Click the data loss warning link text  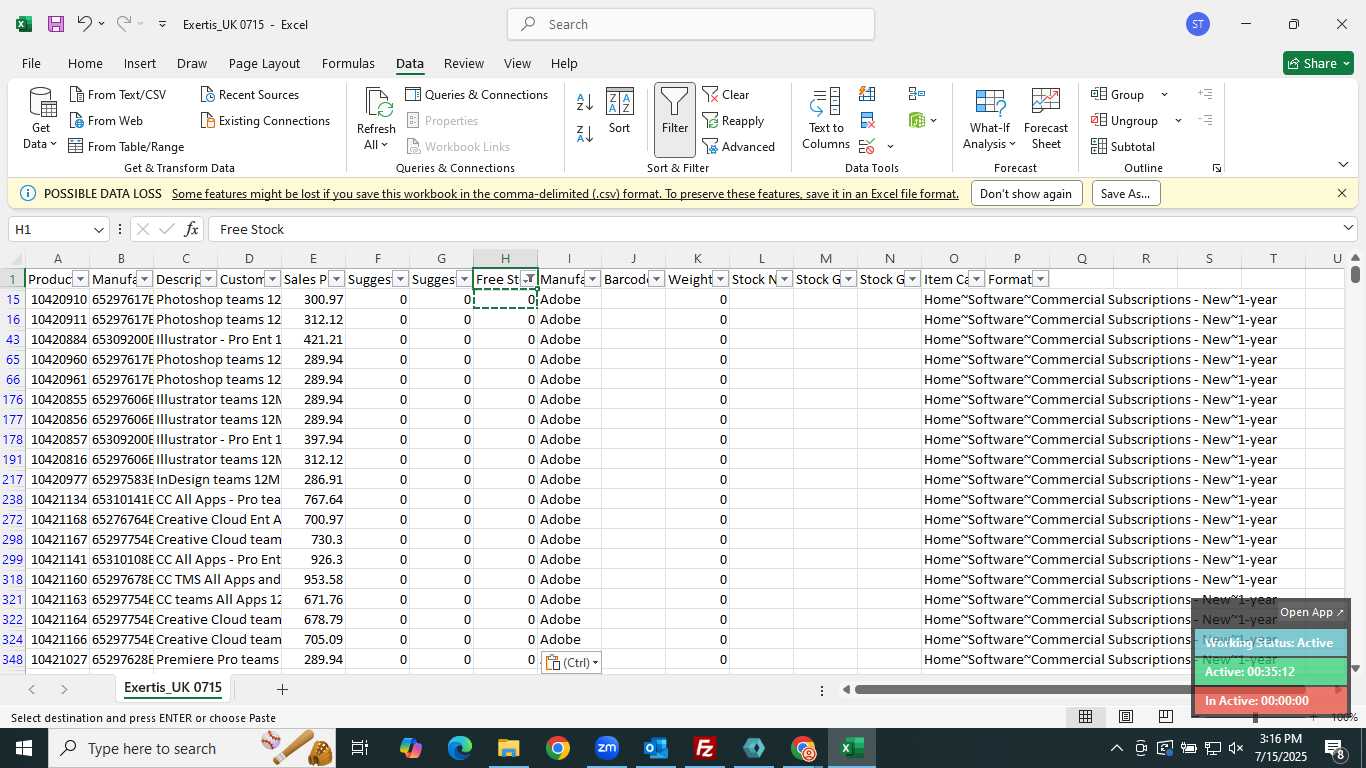pos(565,194)
